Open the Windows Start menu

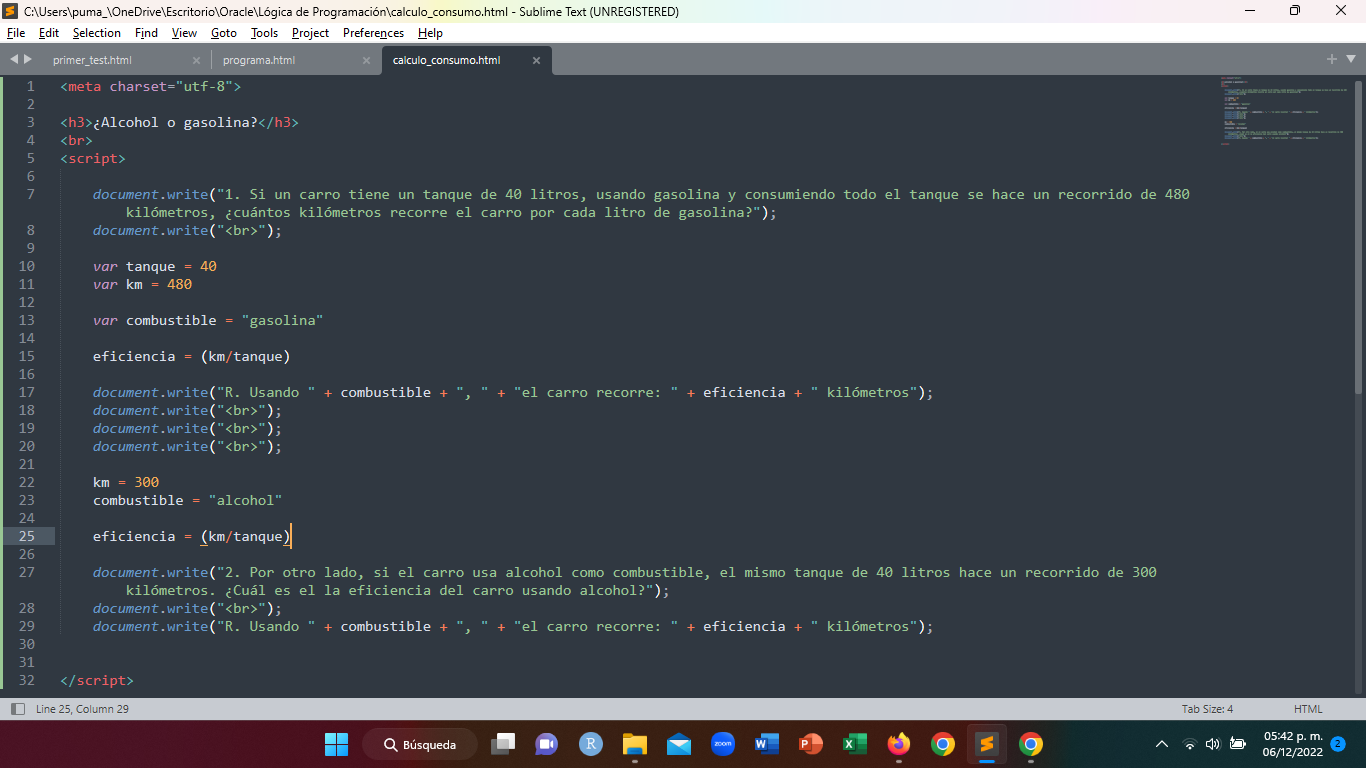(x=336, y=744)
